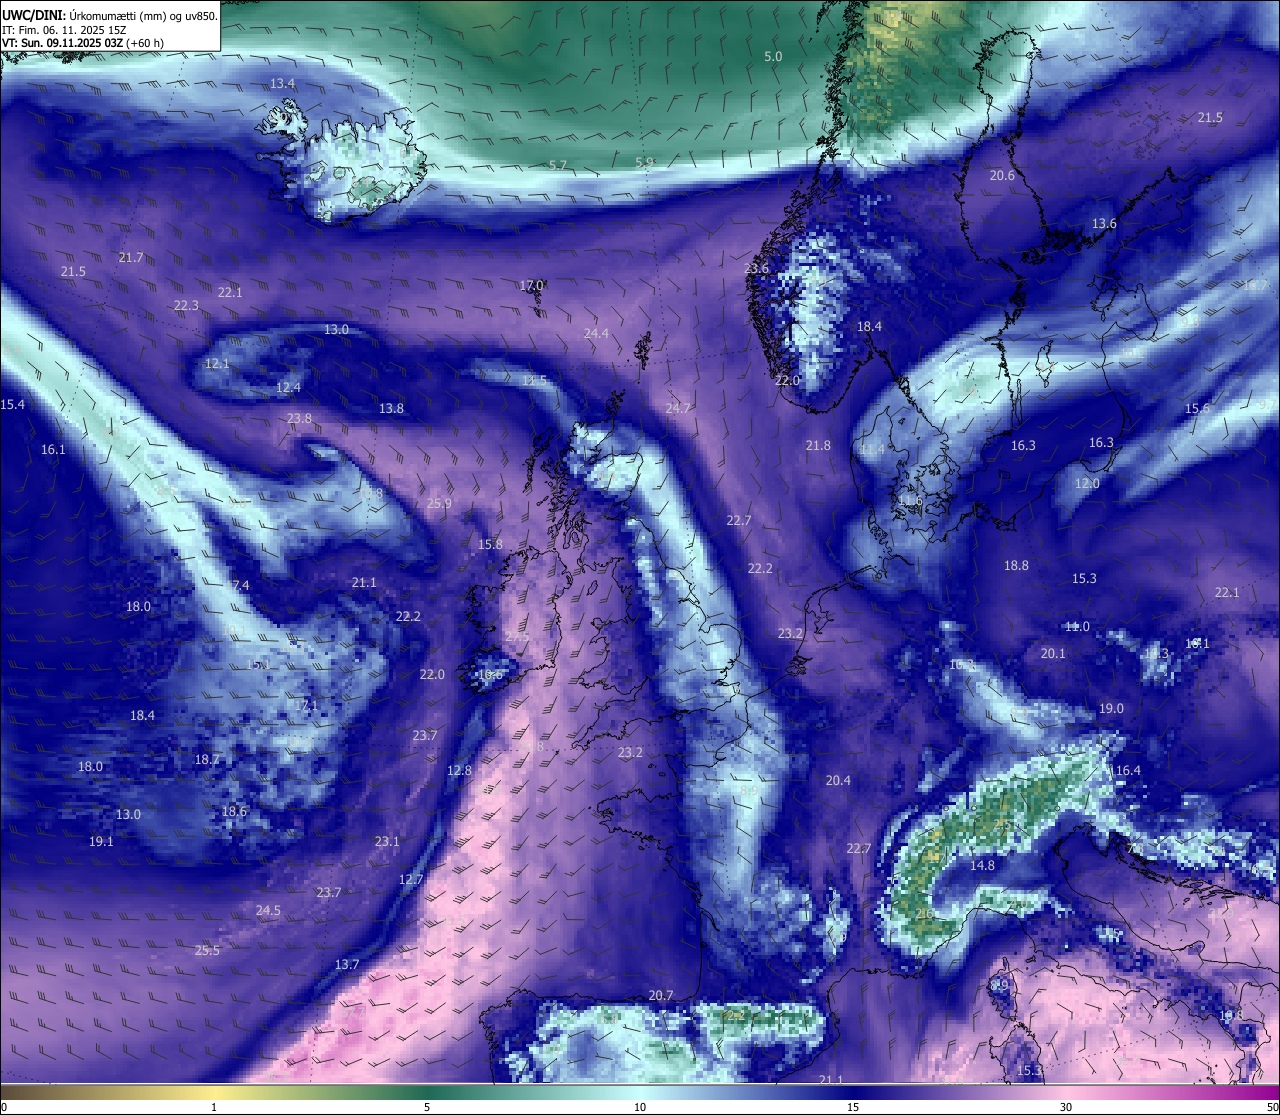Viewport: 1280px width, 1115px height.
Task: Select the 23.8 value label
Action: [299, 418]
